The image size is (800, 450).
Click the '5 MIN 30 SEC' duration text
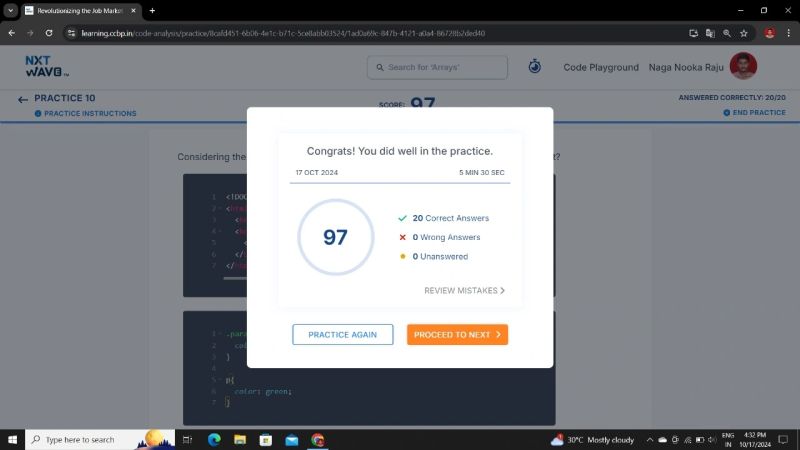click(x=481, y=172)
